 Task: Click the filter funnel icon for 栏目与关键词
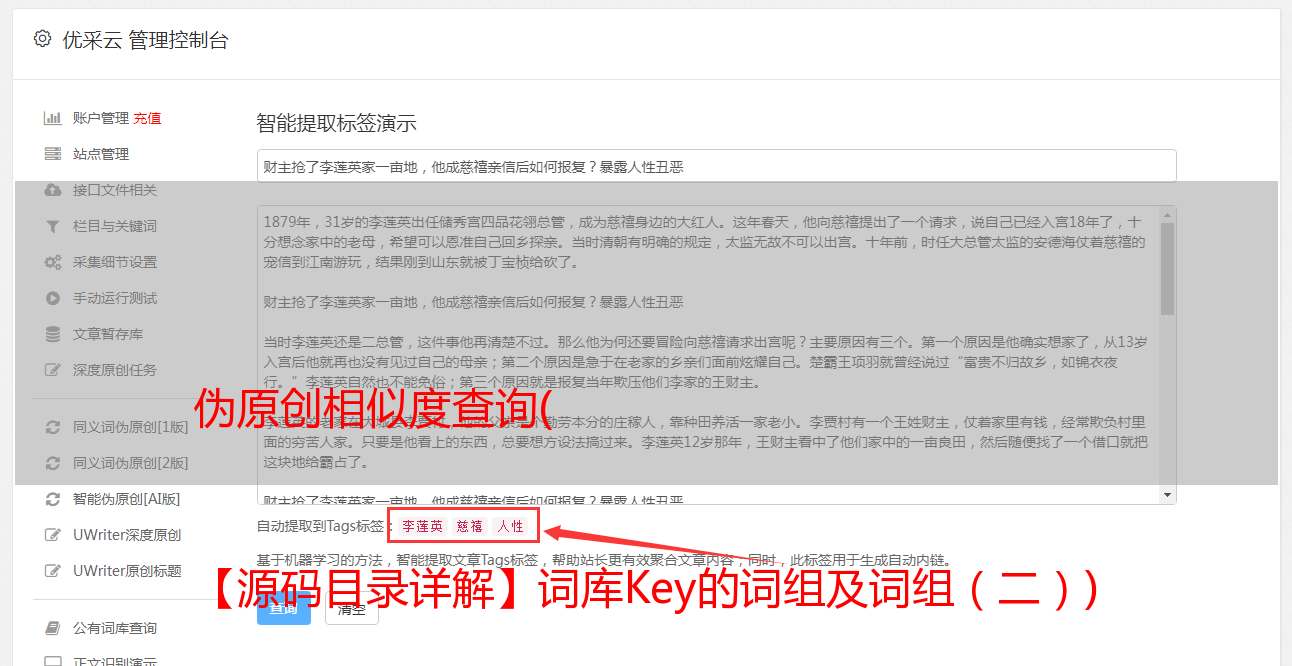click(52, 226)
